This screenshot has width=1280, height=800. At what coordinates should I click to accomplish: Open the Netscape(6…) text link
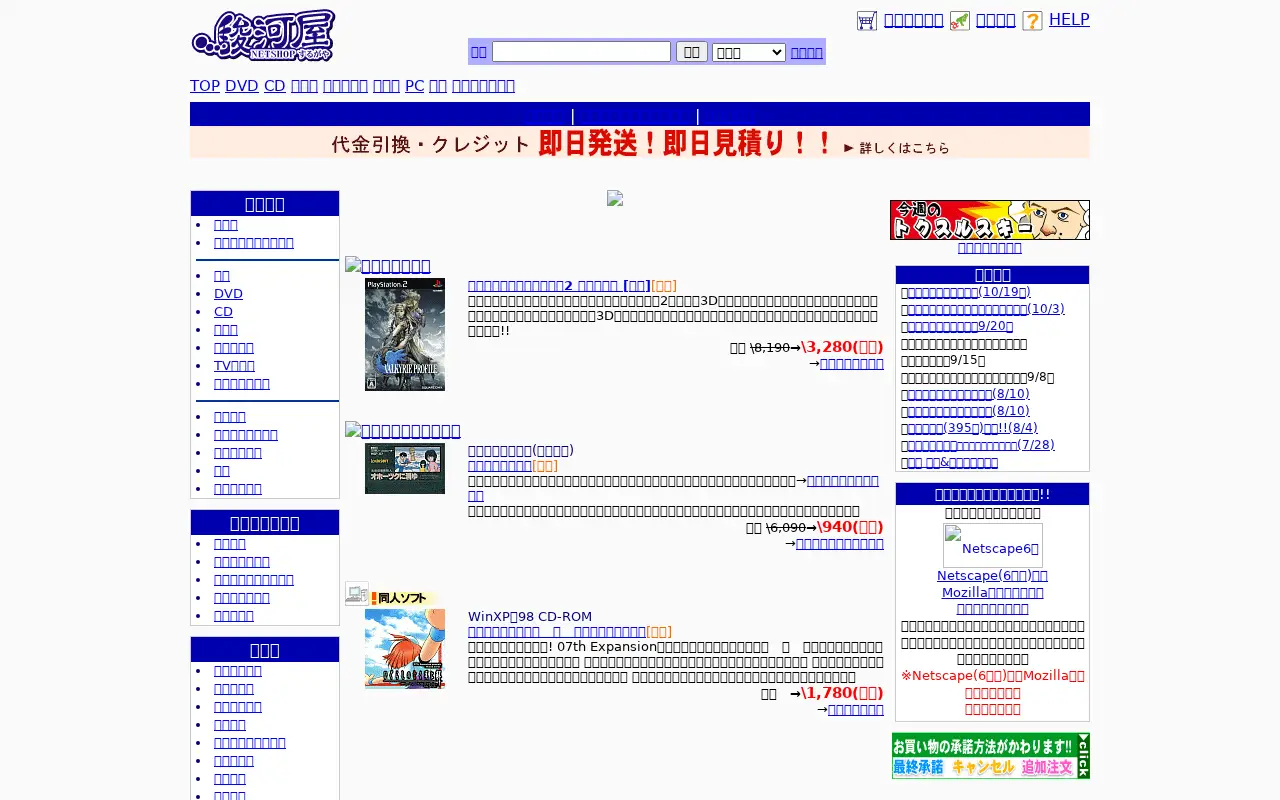tap(992, 576)
